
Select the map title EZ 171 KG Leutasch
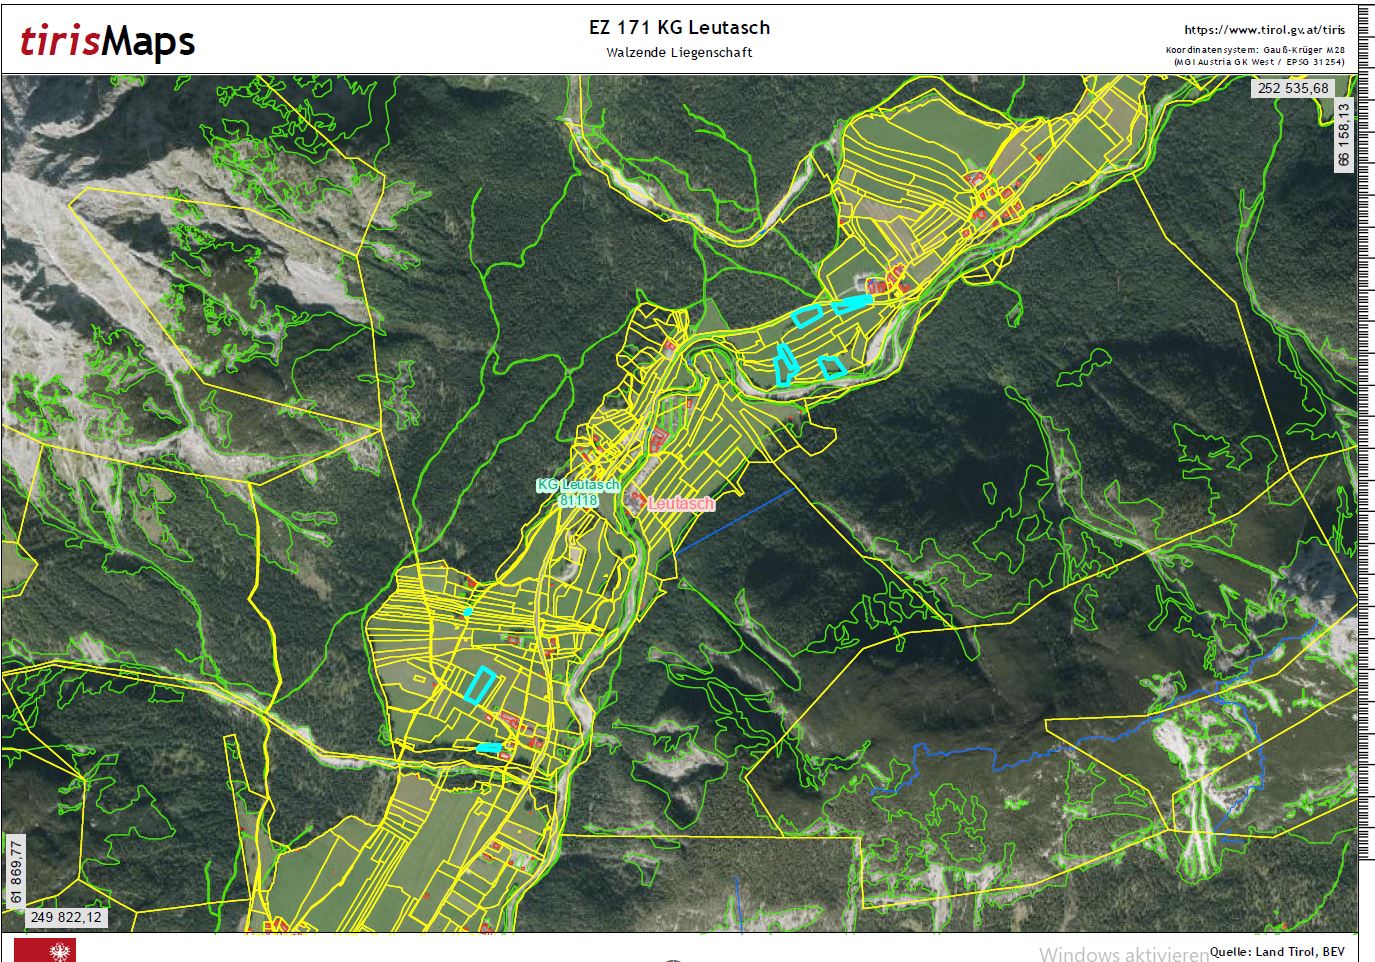679,28
